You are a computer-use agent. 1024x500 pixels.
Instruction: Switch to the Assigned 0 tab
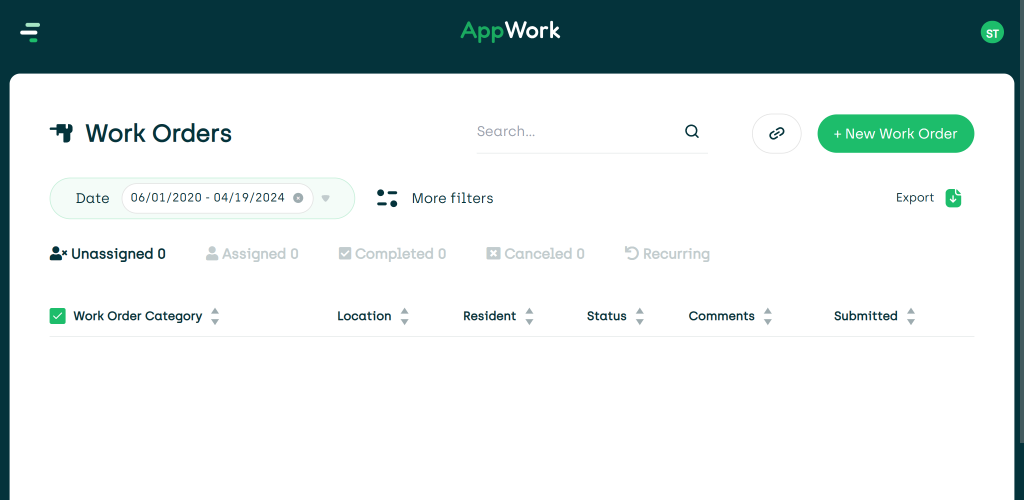(252, 254)
